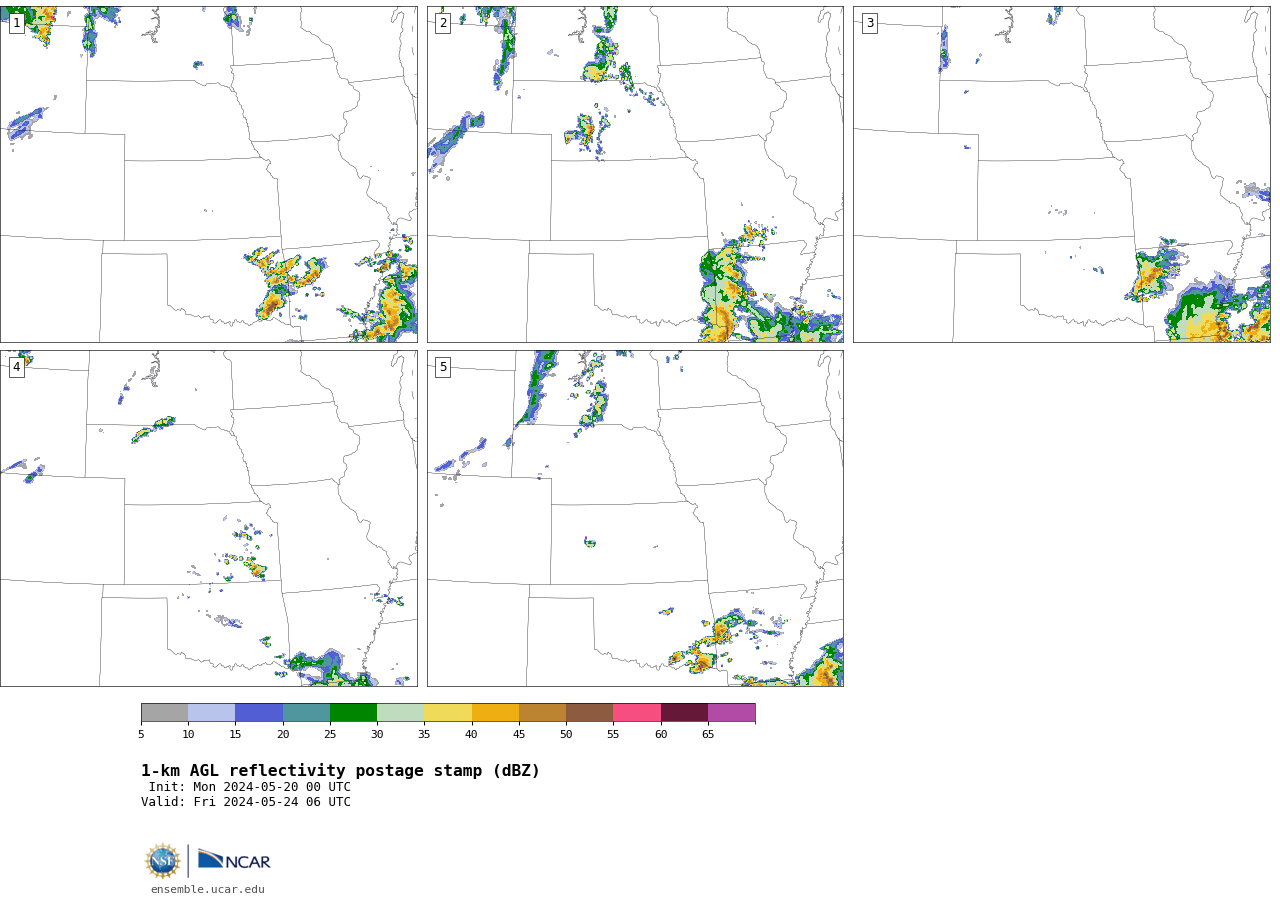The height and width of the screenshot is (901, 1280).
Task: Click the ensemble.ucar.edu text
Action: [208, 889]
